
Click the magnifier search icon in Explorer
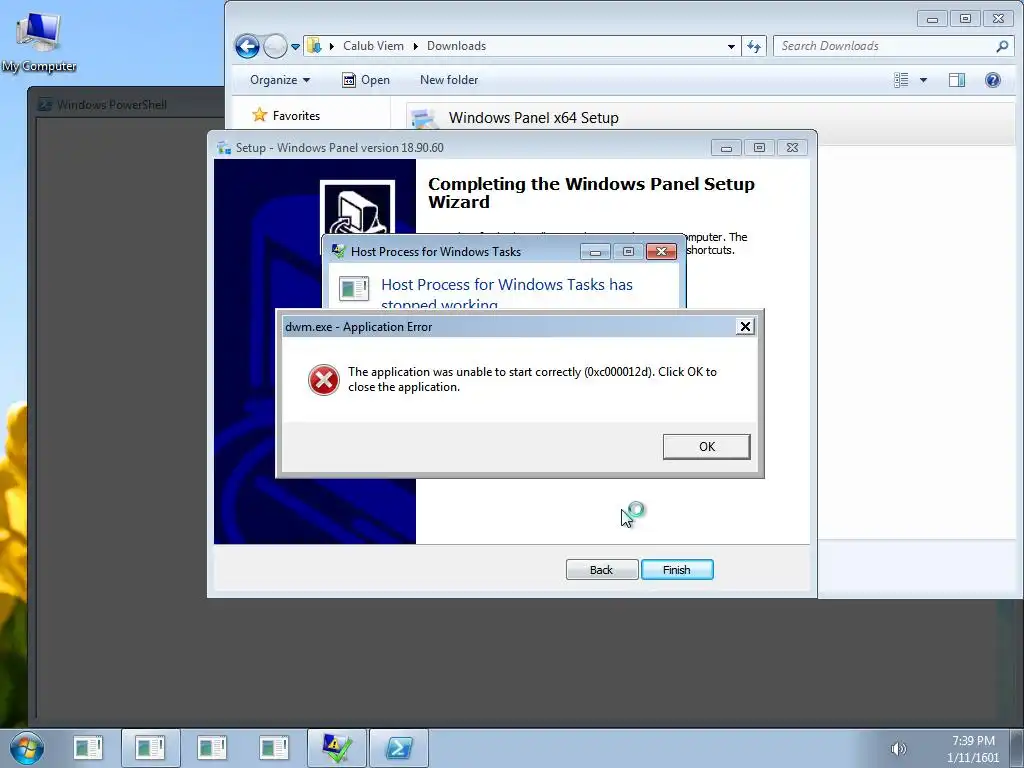pyautogui.click(x=1002, y=46)
